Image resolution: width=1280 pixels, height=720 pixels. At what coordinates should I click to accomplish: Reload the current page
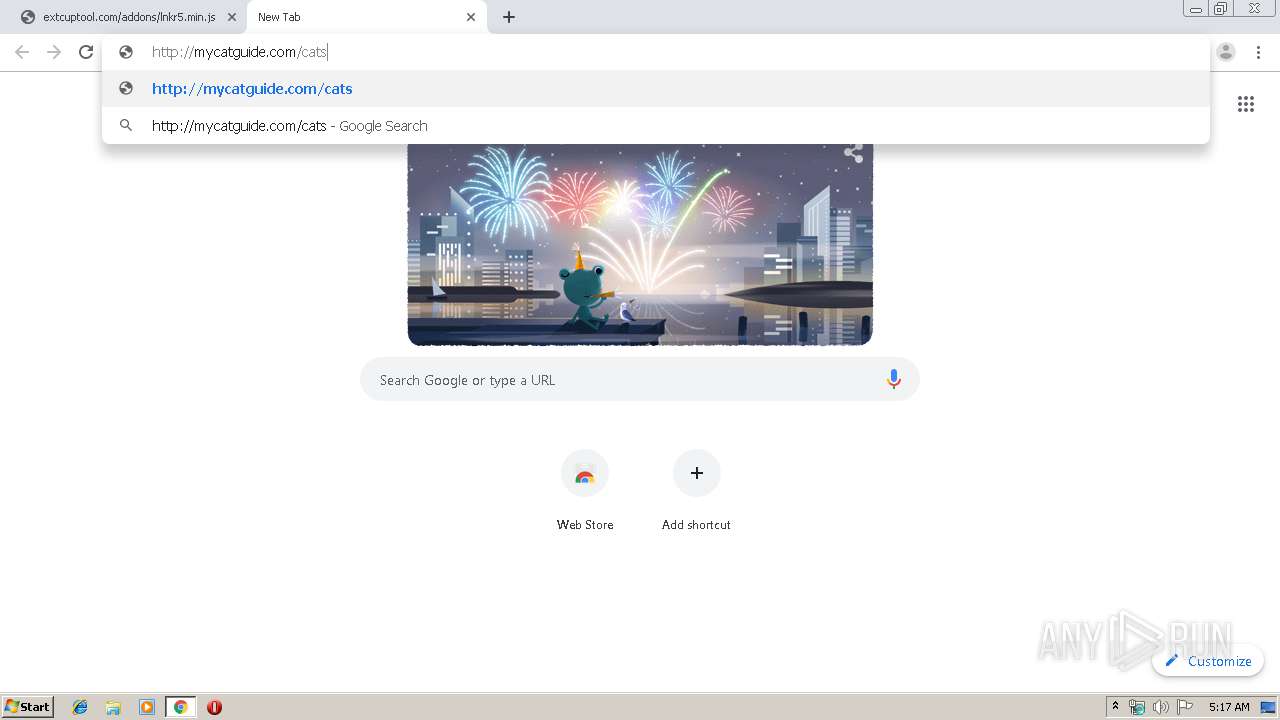(x=86, y=52)
